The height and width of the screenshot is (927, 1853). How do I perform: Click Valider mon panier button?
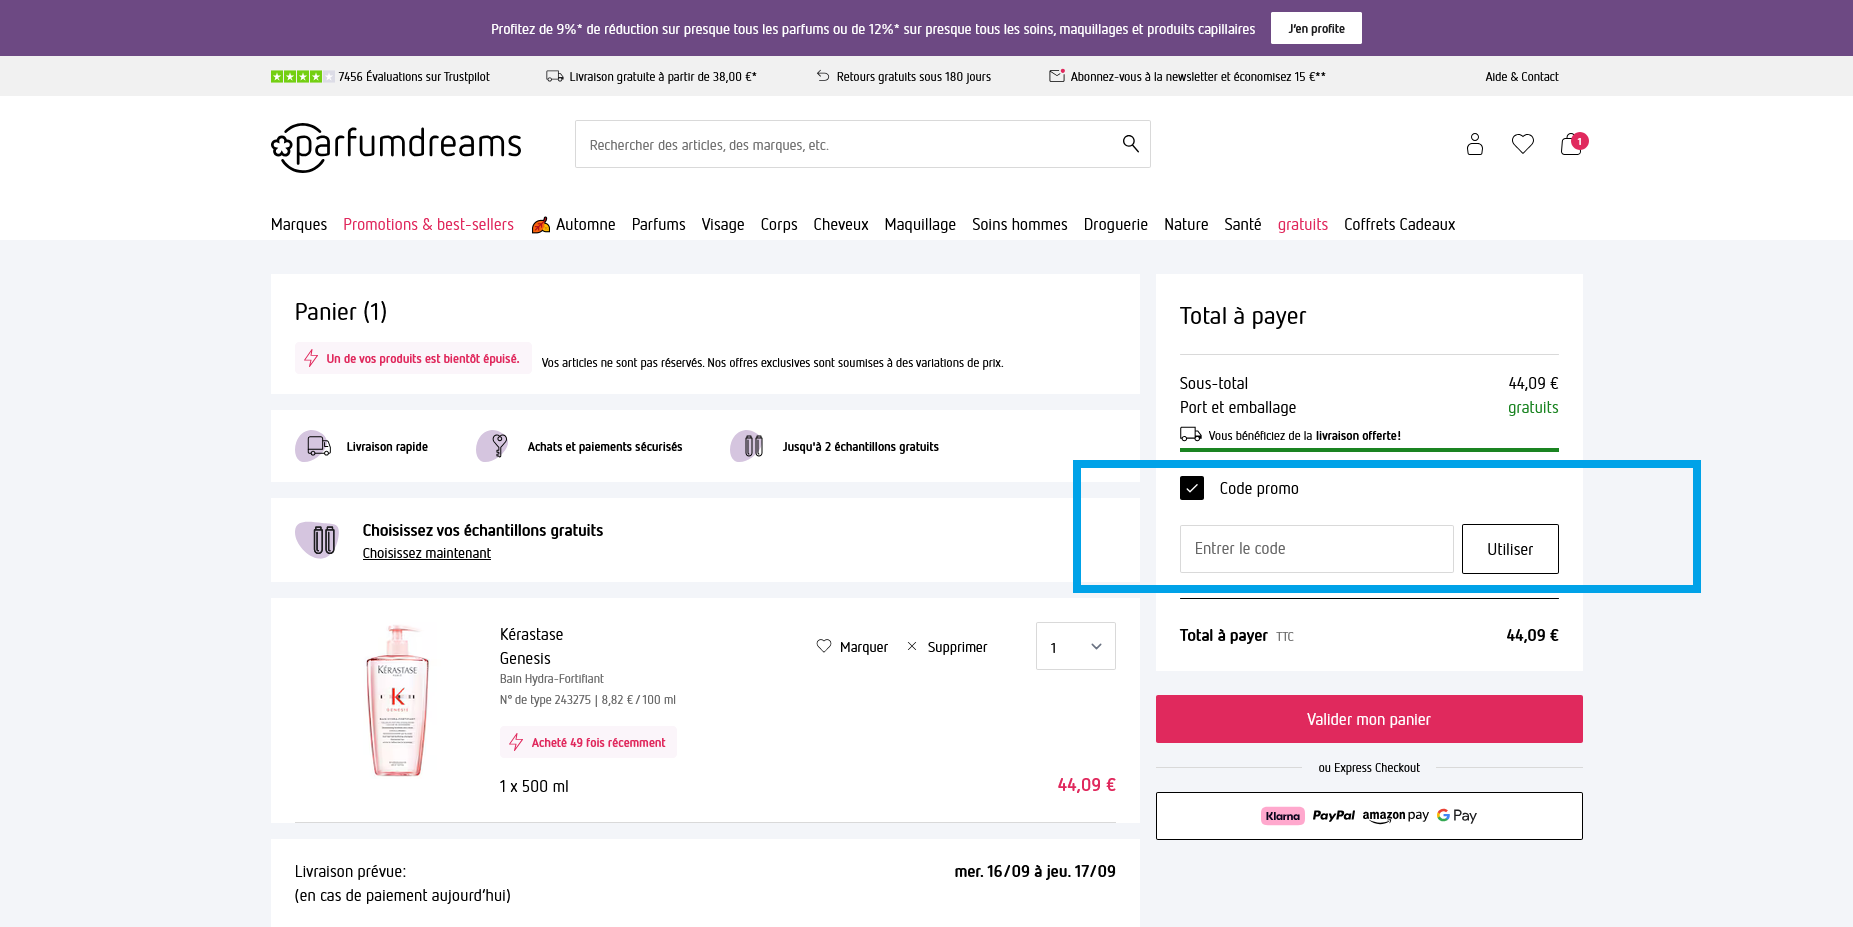click(x=1369, y=719)
